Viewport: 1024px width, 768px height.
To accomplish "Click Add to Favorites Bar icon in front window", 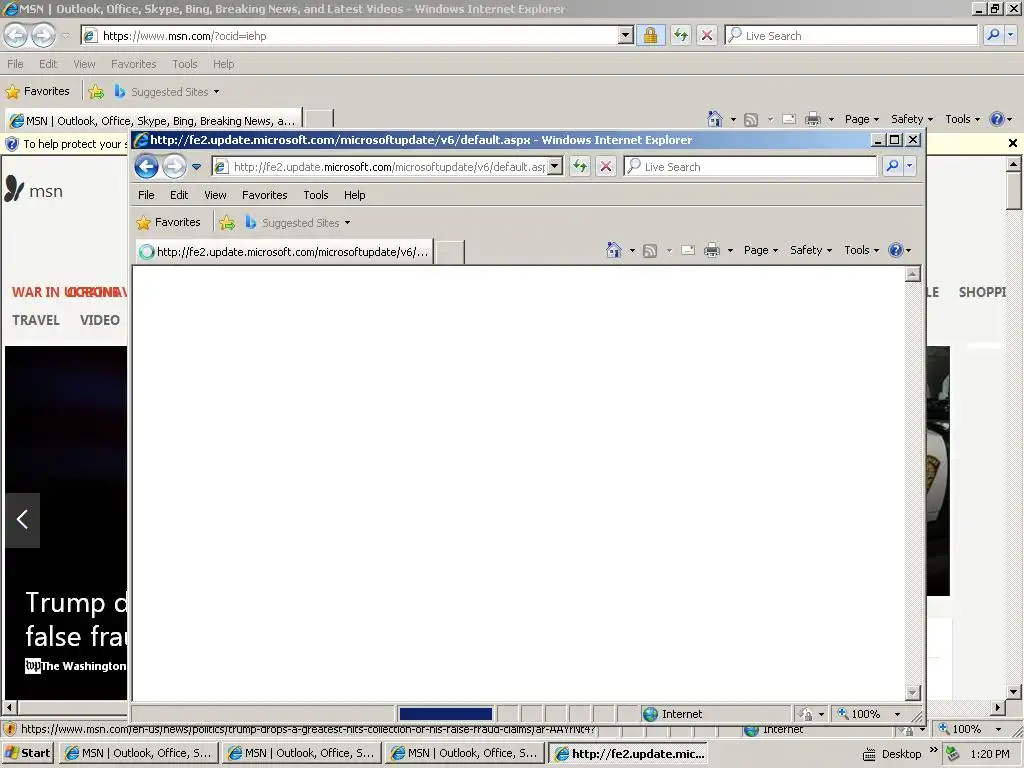I will click(x=227, y=223).
